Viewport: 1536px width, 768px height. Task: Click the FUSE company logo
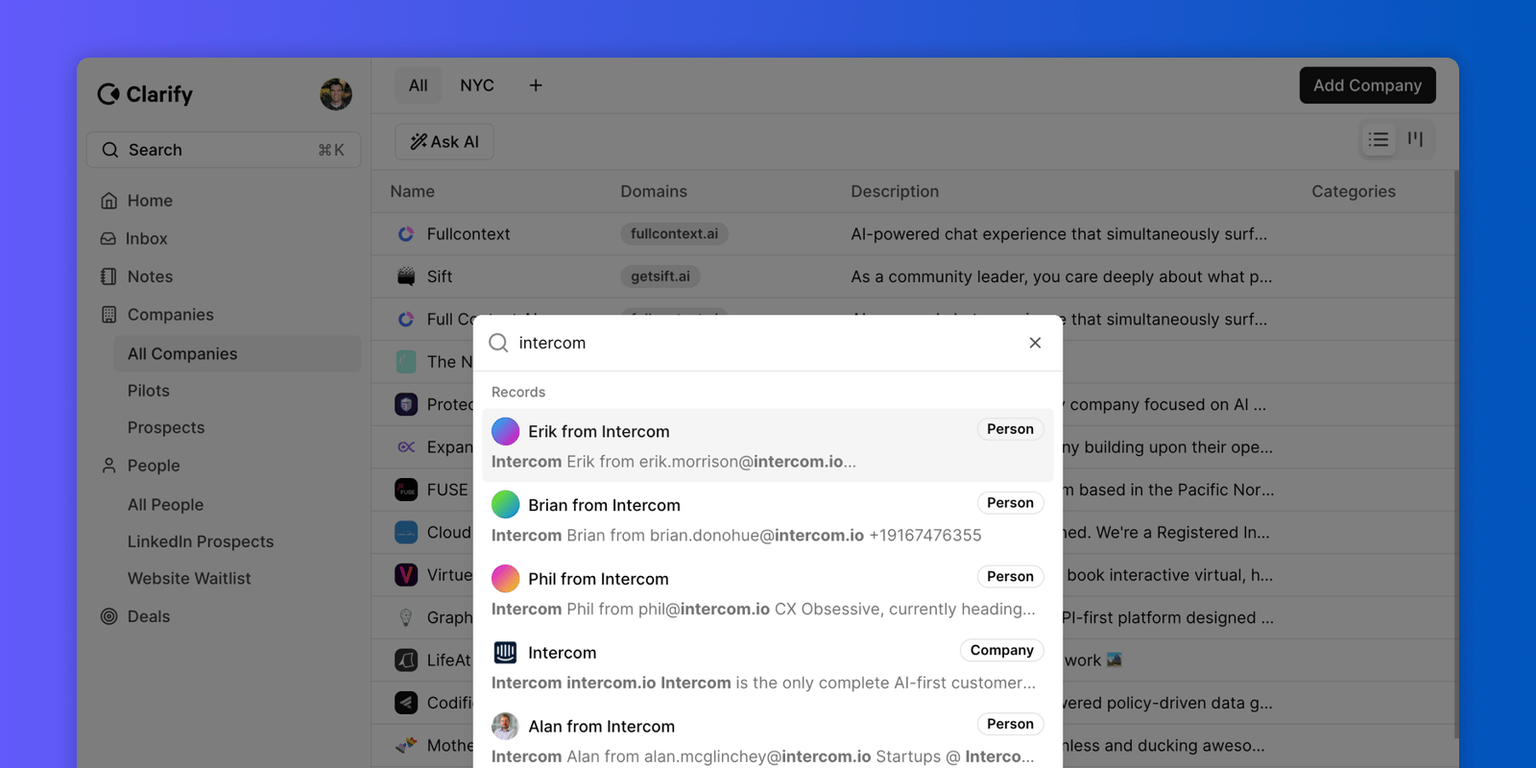pos(406,490)
